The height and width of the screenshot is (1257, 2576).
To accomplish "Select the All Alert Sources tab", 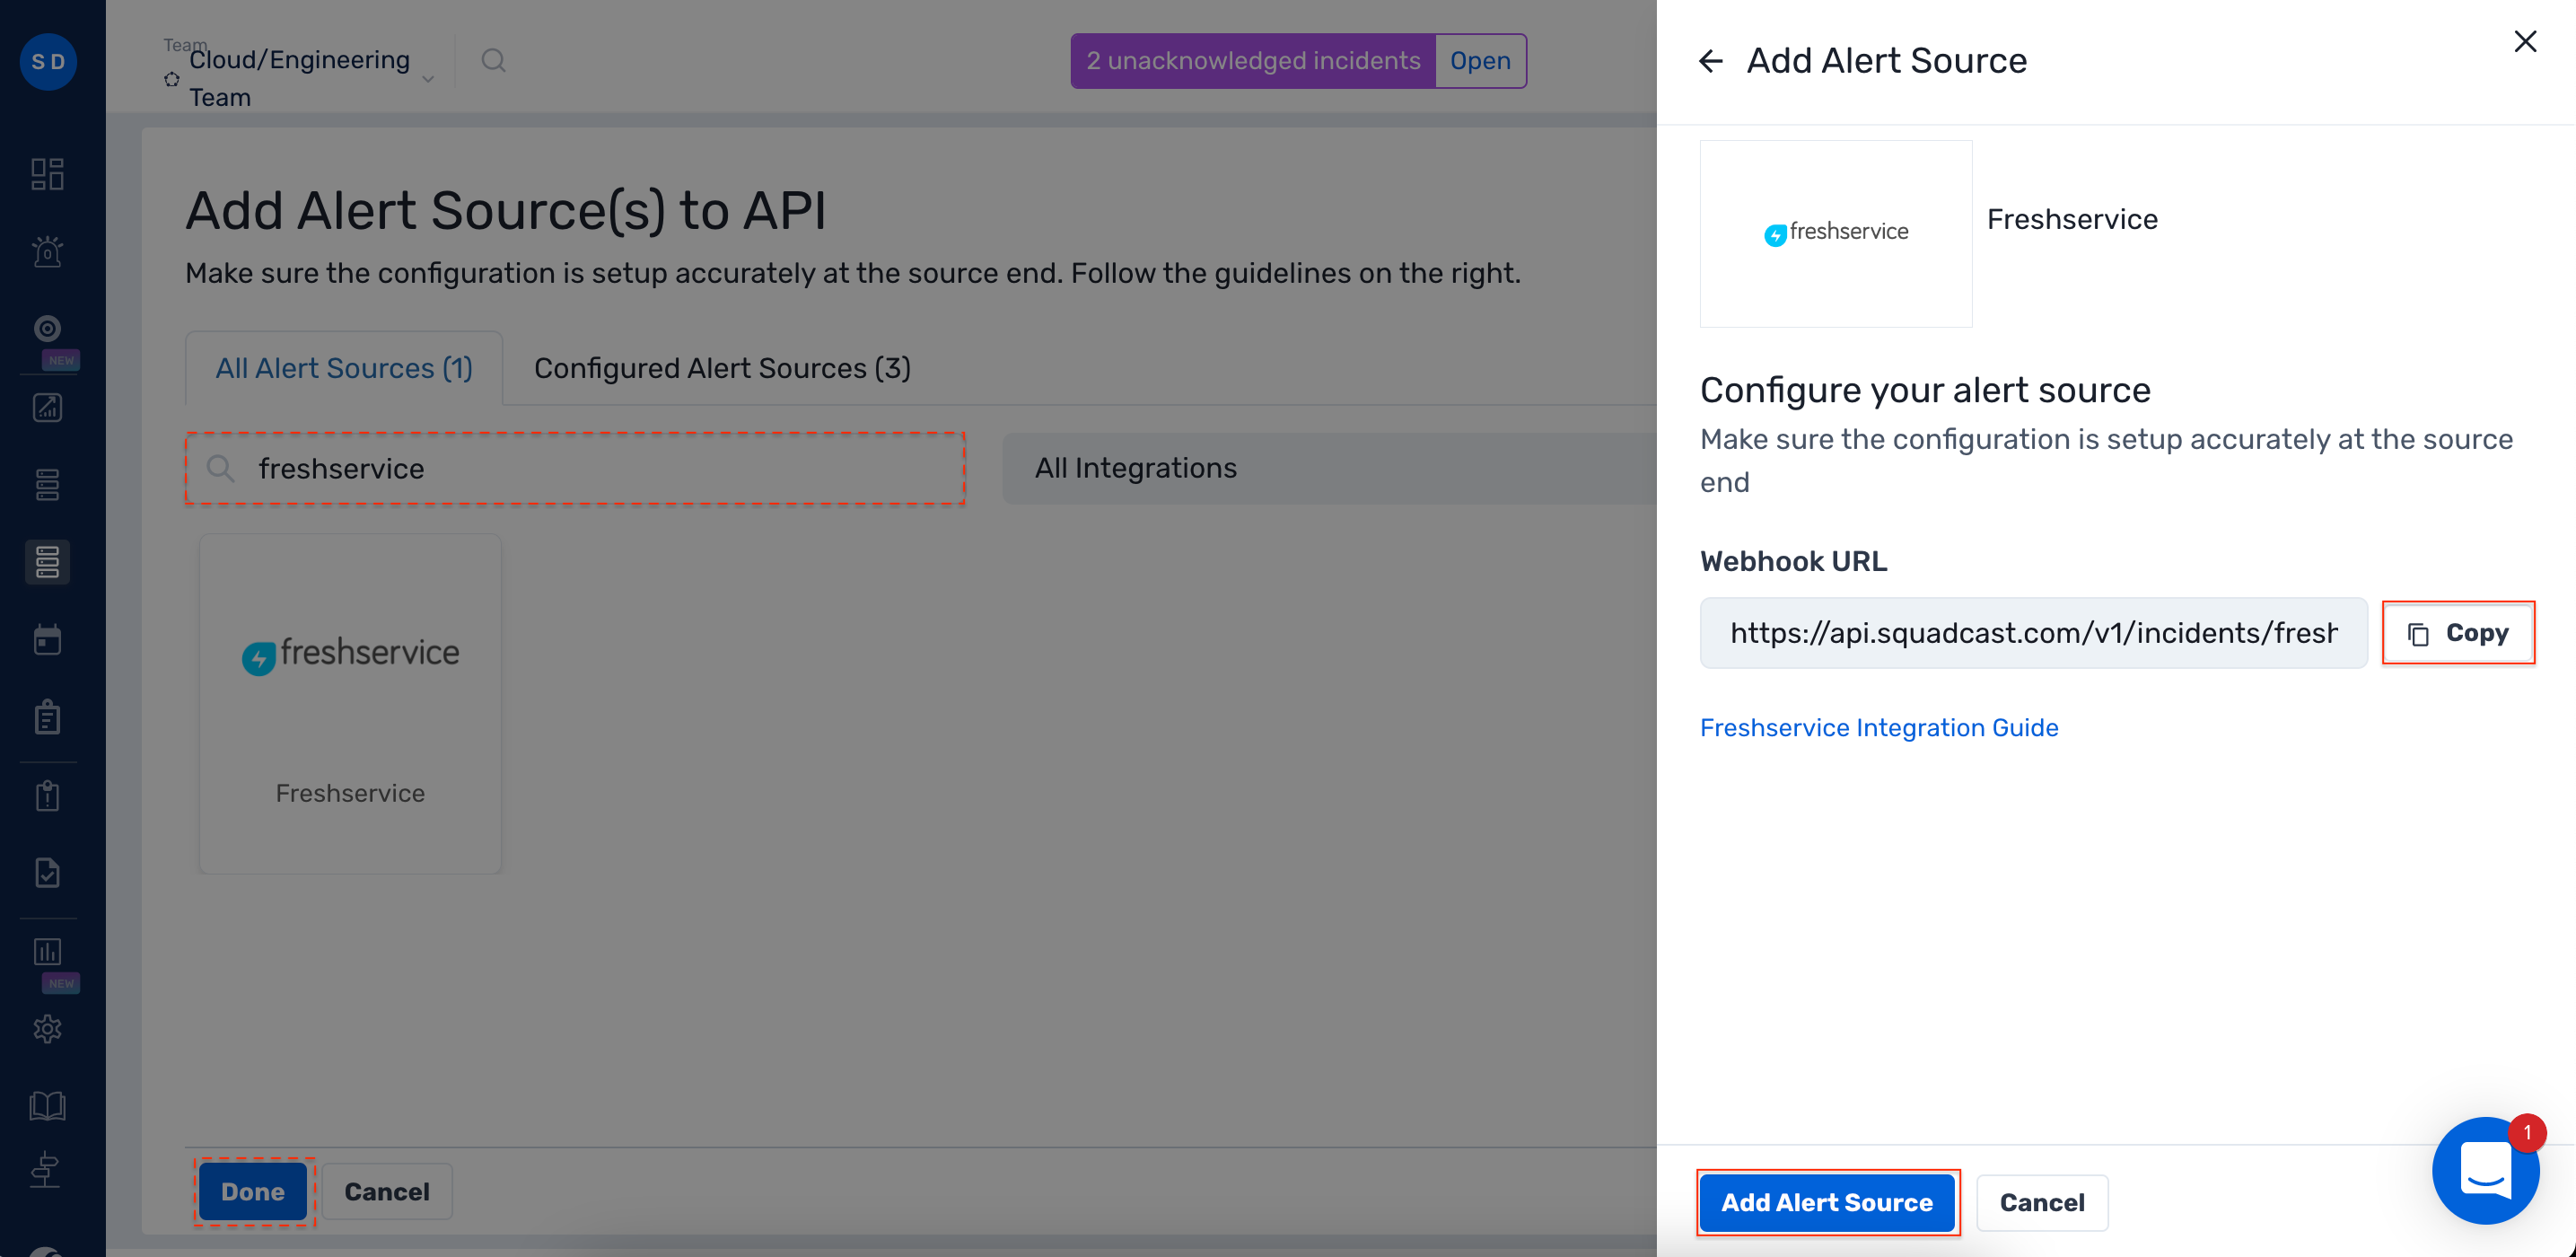I will [x=344, y=367].
